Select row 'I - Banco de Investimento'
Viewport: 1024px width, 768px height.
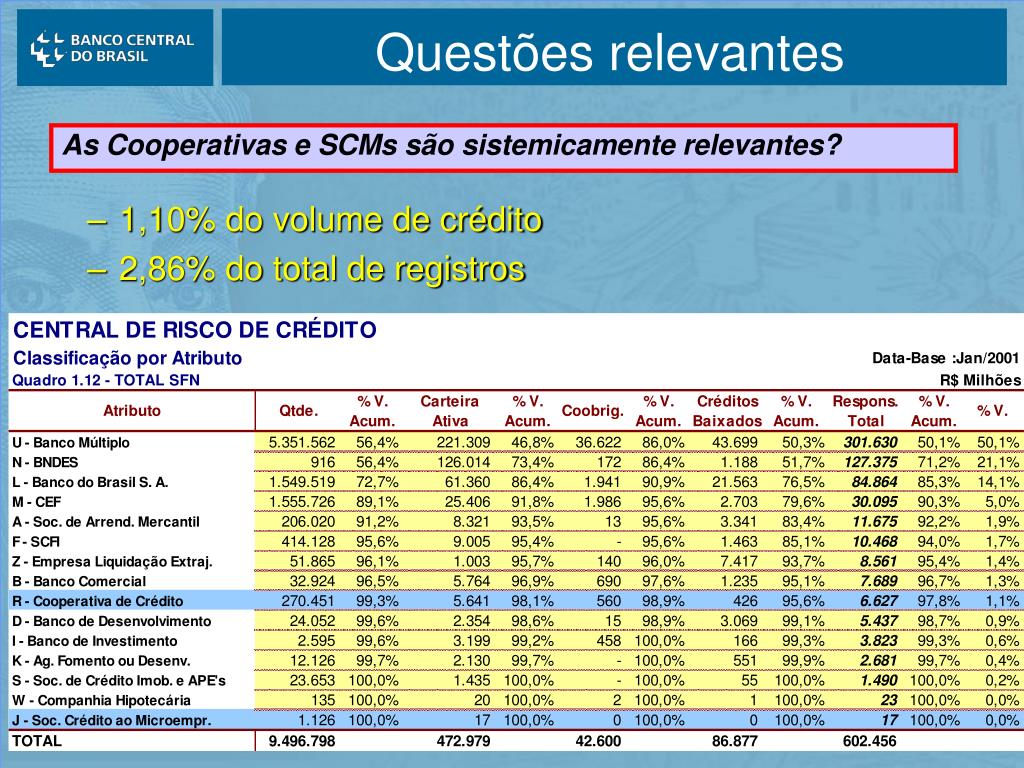tap(515, 641)
